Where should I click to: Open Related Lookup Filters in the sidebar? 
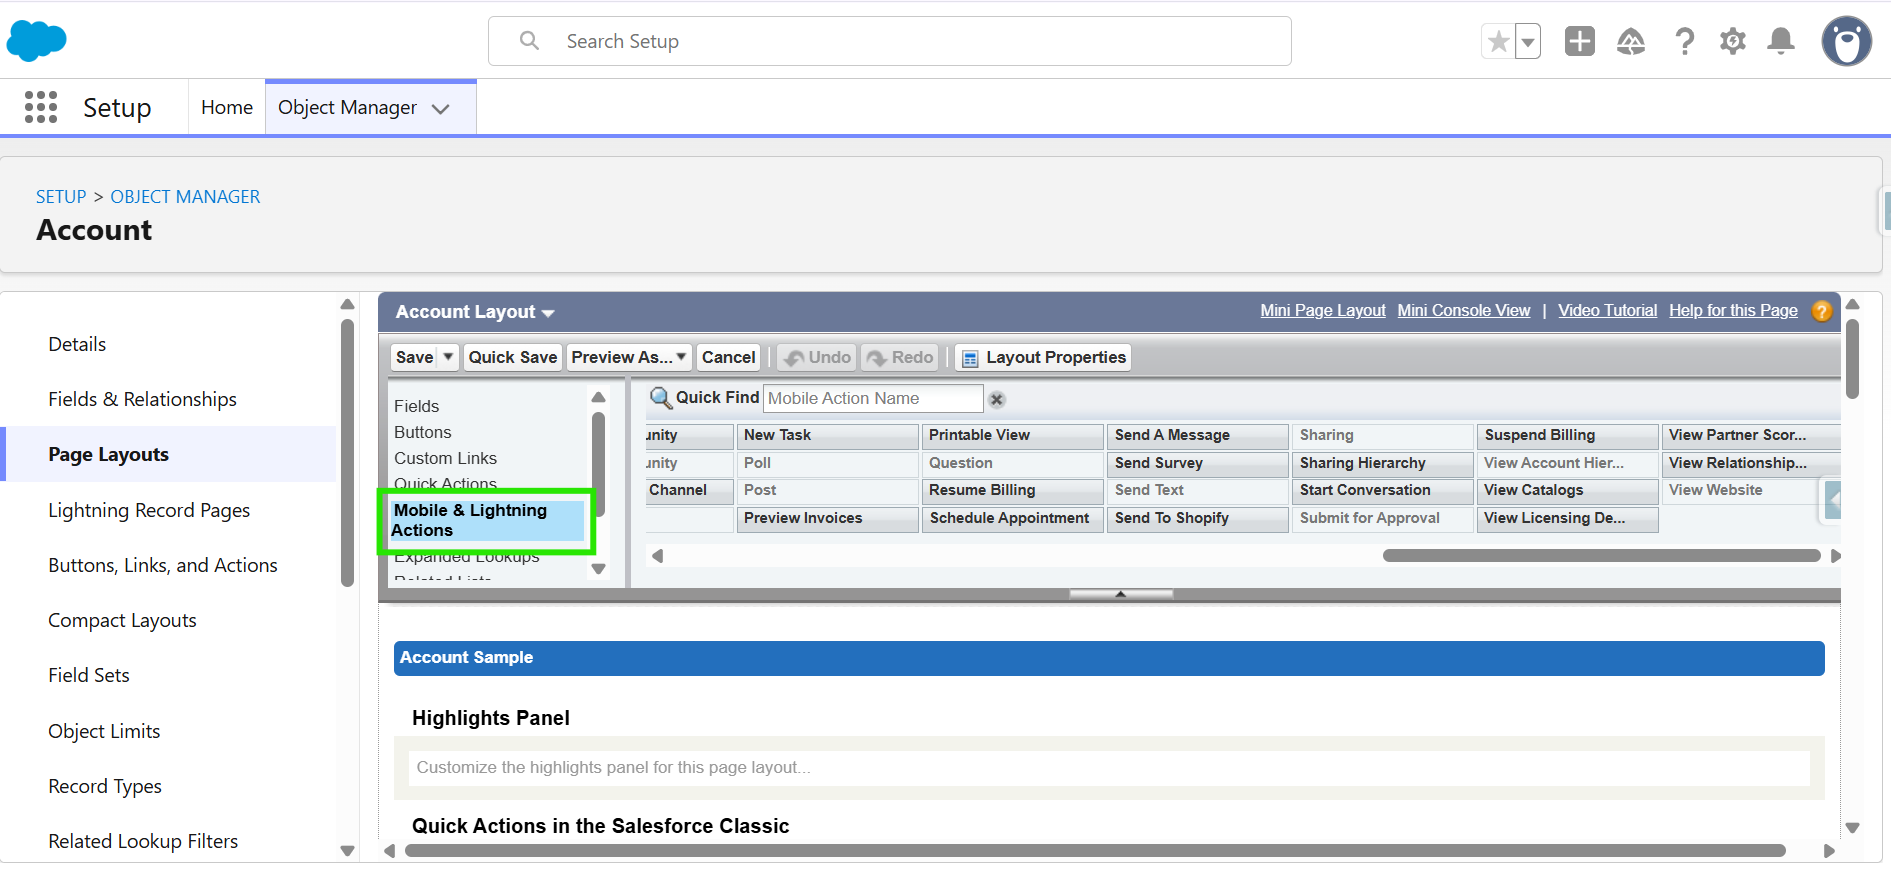point(143,841)
